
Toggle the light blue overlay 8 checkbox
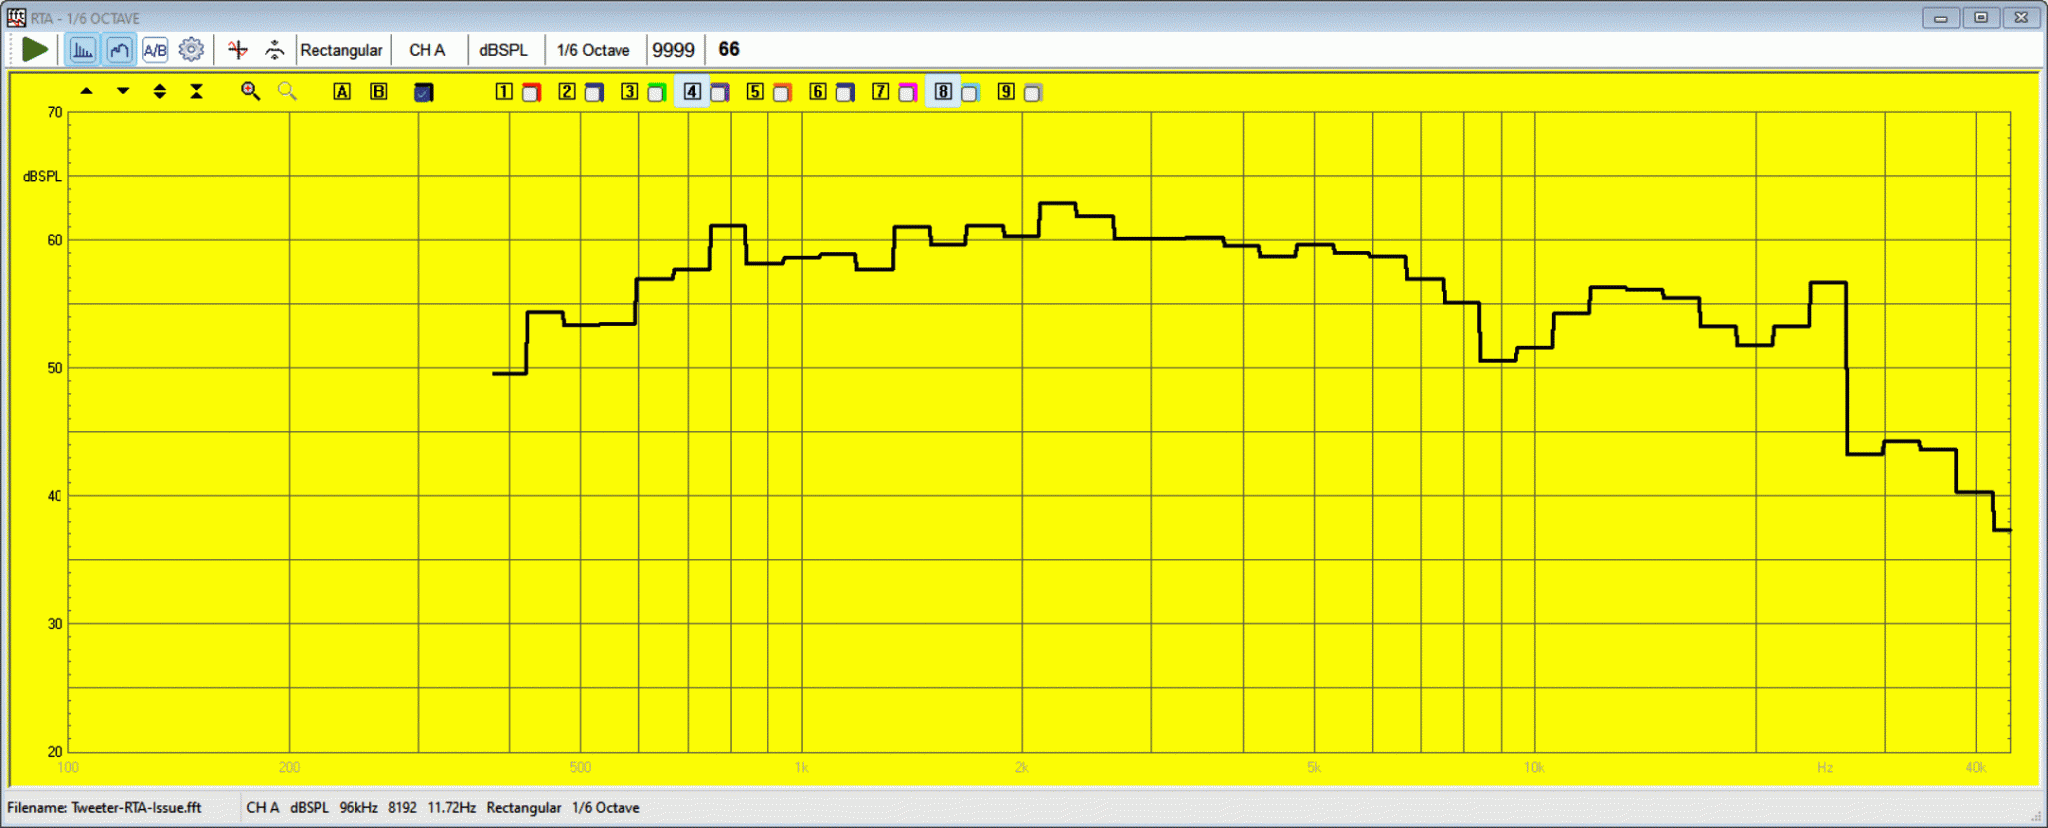[x=970, y=93]
